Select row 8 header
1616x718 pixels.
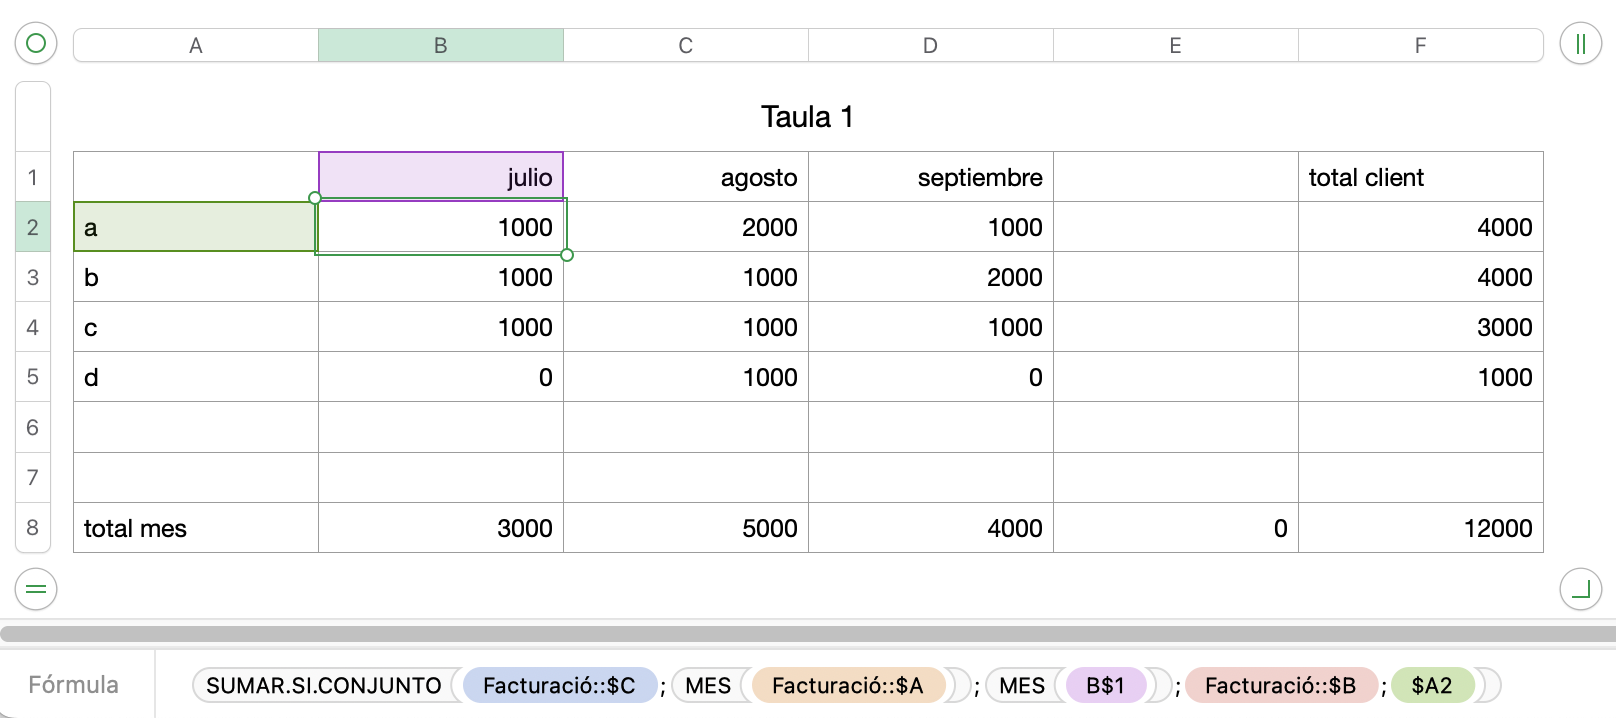33,528
